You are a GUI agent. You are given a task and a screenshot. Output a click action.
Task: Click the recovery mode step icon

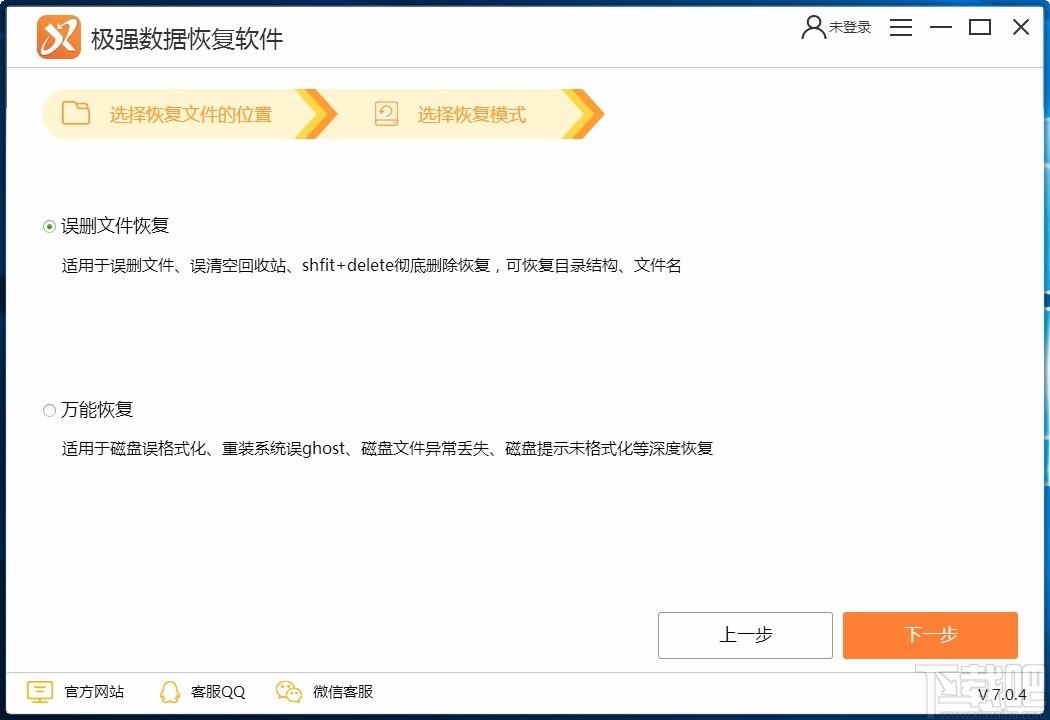(386, 114)
